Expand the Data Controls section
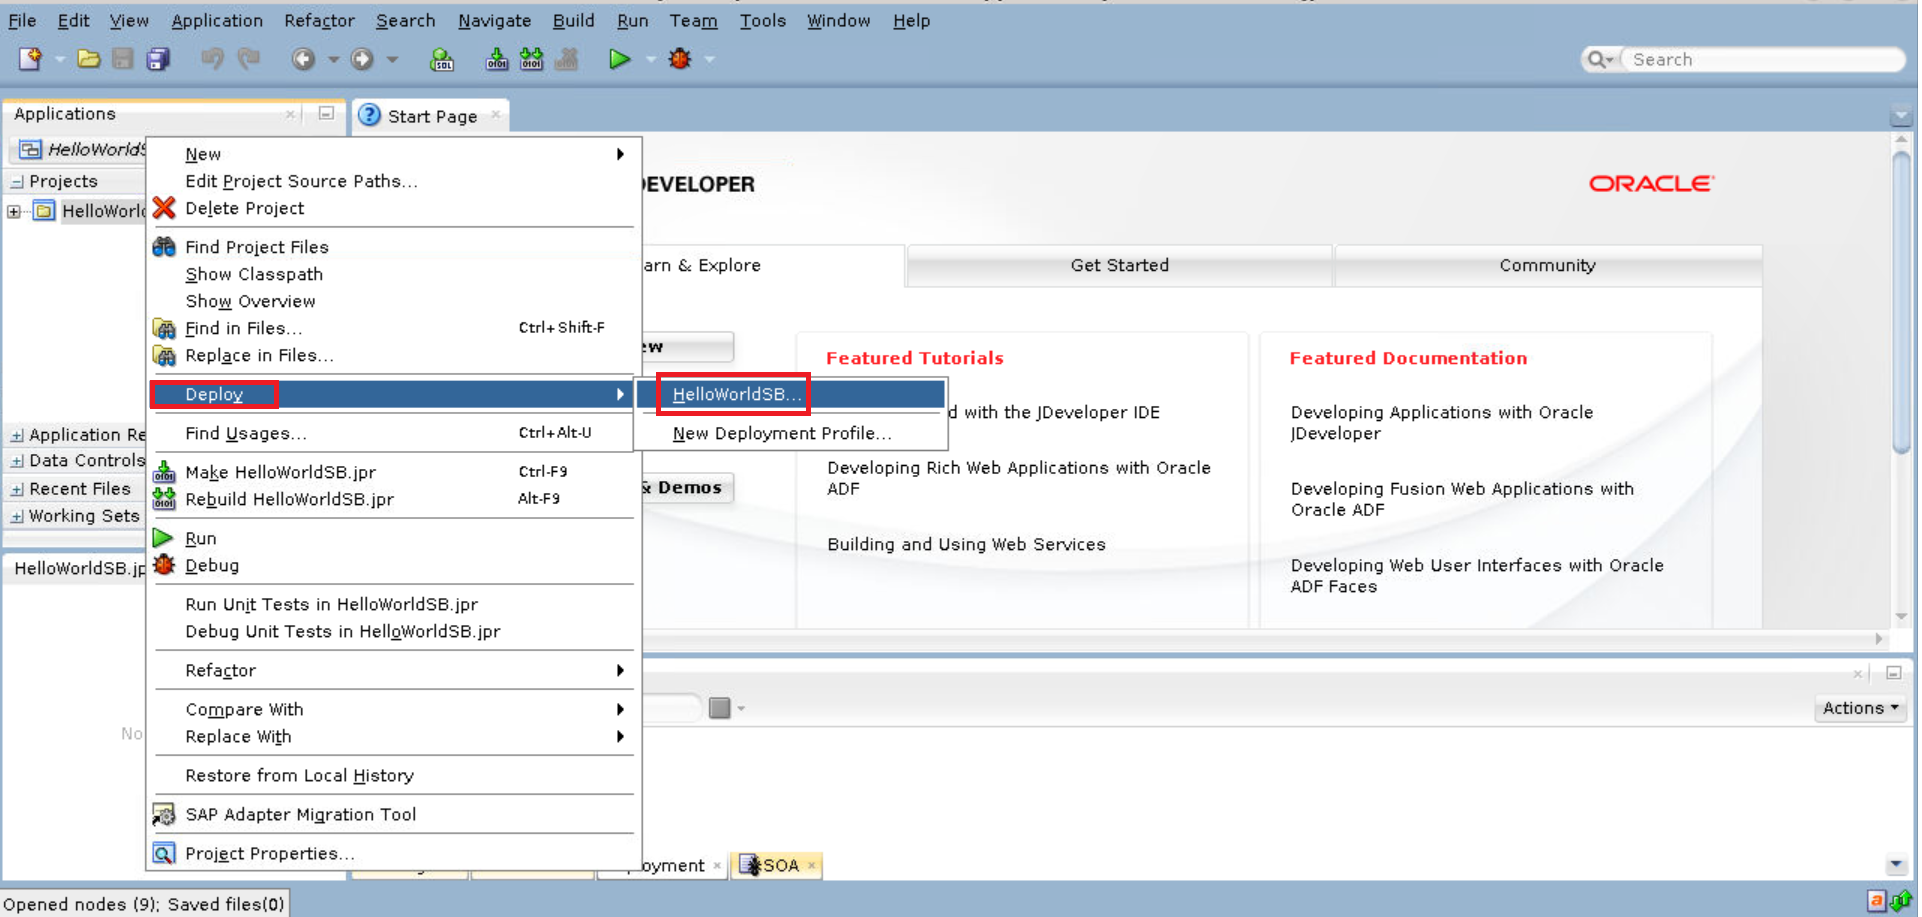The image size is (1922, 917). [17, 461]
